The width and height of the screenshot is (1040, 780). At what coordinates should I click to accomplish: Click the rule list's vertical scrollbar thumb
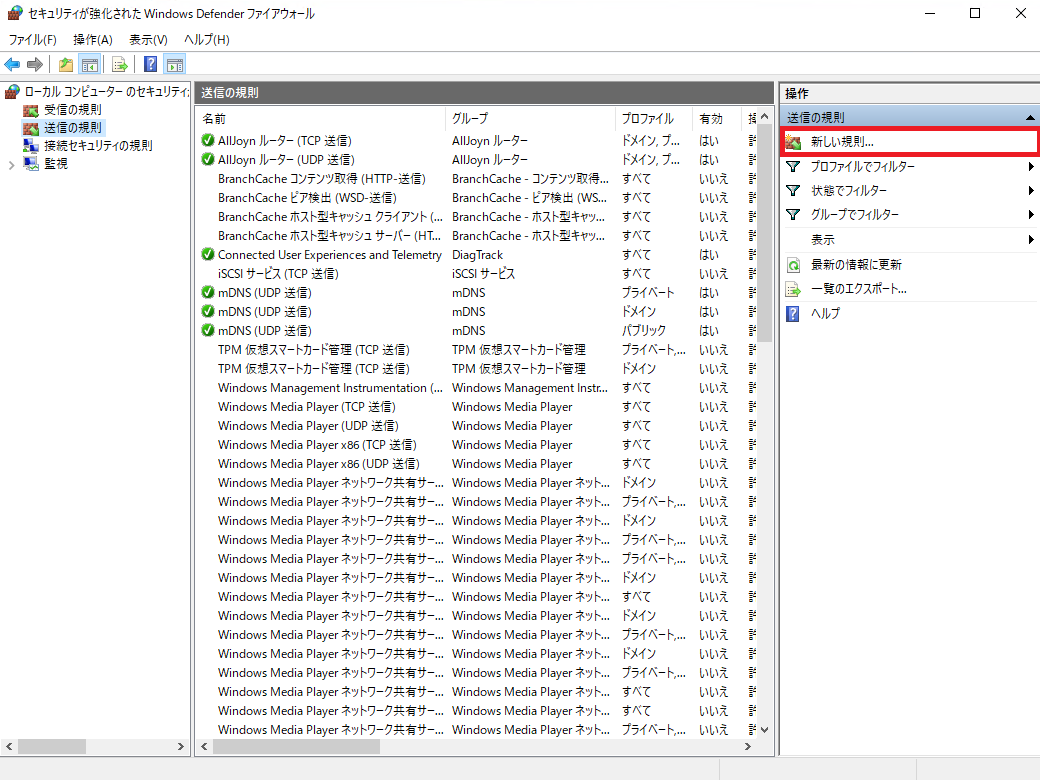[x=765, y=233]
